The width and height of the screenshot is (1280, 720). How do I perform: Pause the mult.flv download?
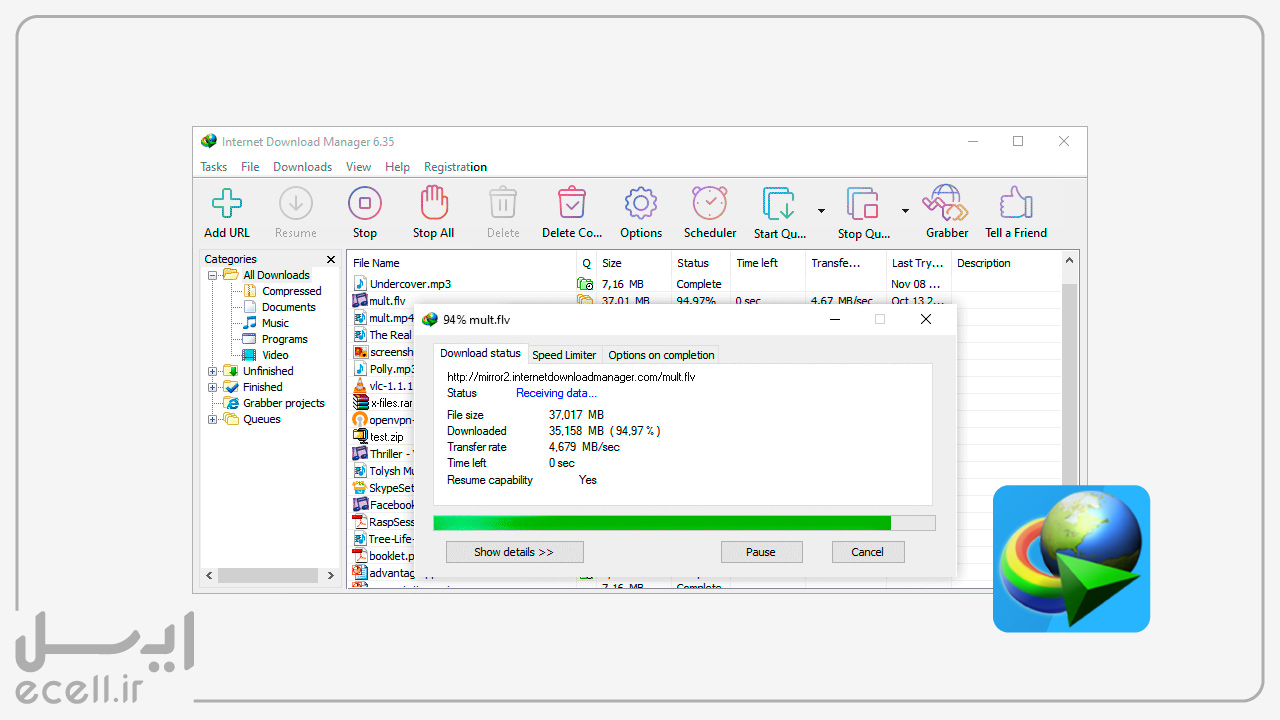tap(761, 552)
